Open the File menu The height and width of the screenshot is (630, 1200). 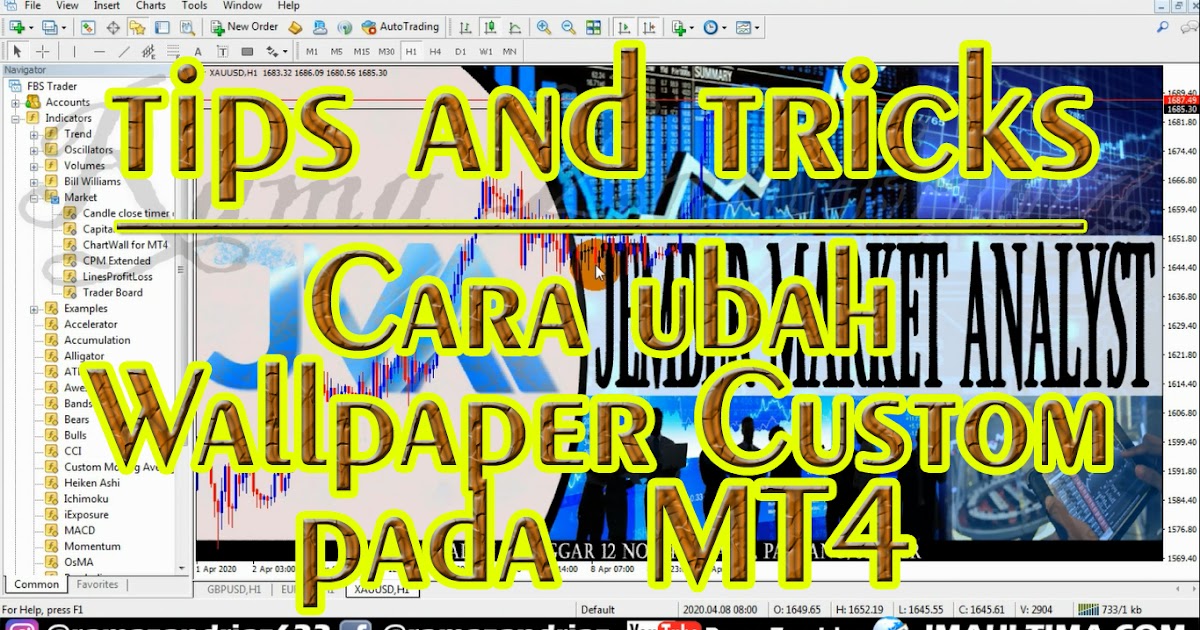[32, 6]
